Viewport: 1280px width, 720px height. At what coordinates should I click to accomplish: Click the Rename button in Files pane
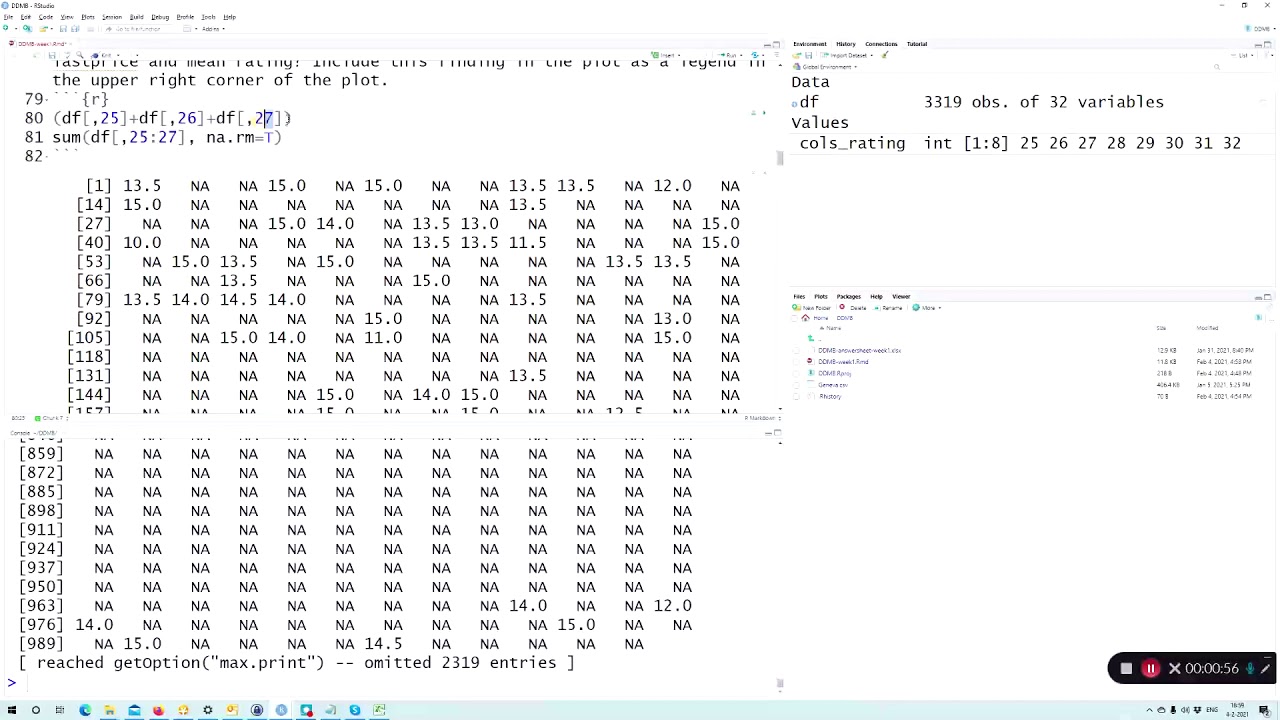click(888, 308)
